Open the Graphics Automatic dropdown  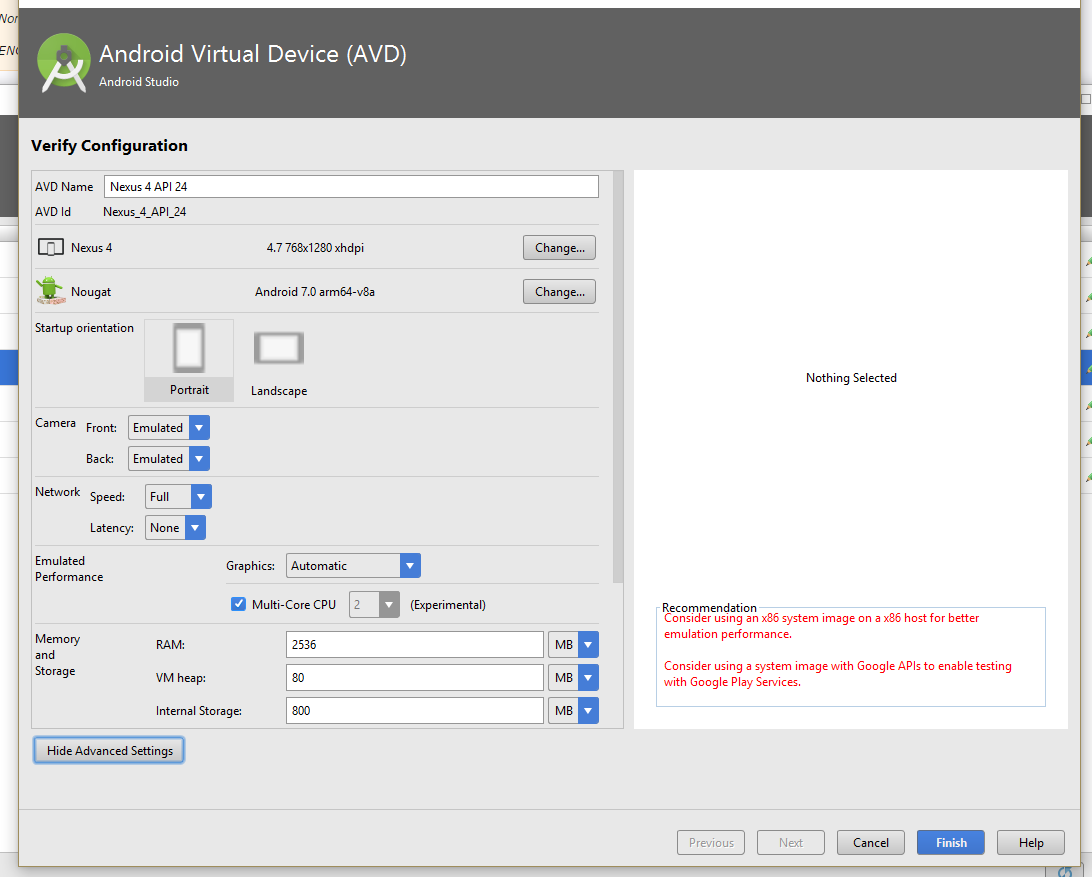point(353,566)
